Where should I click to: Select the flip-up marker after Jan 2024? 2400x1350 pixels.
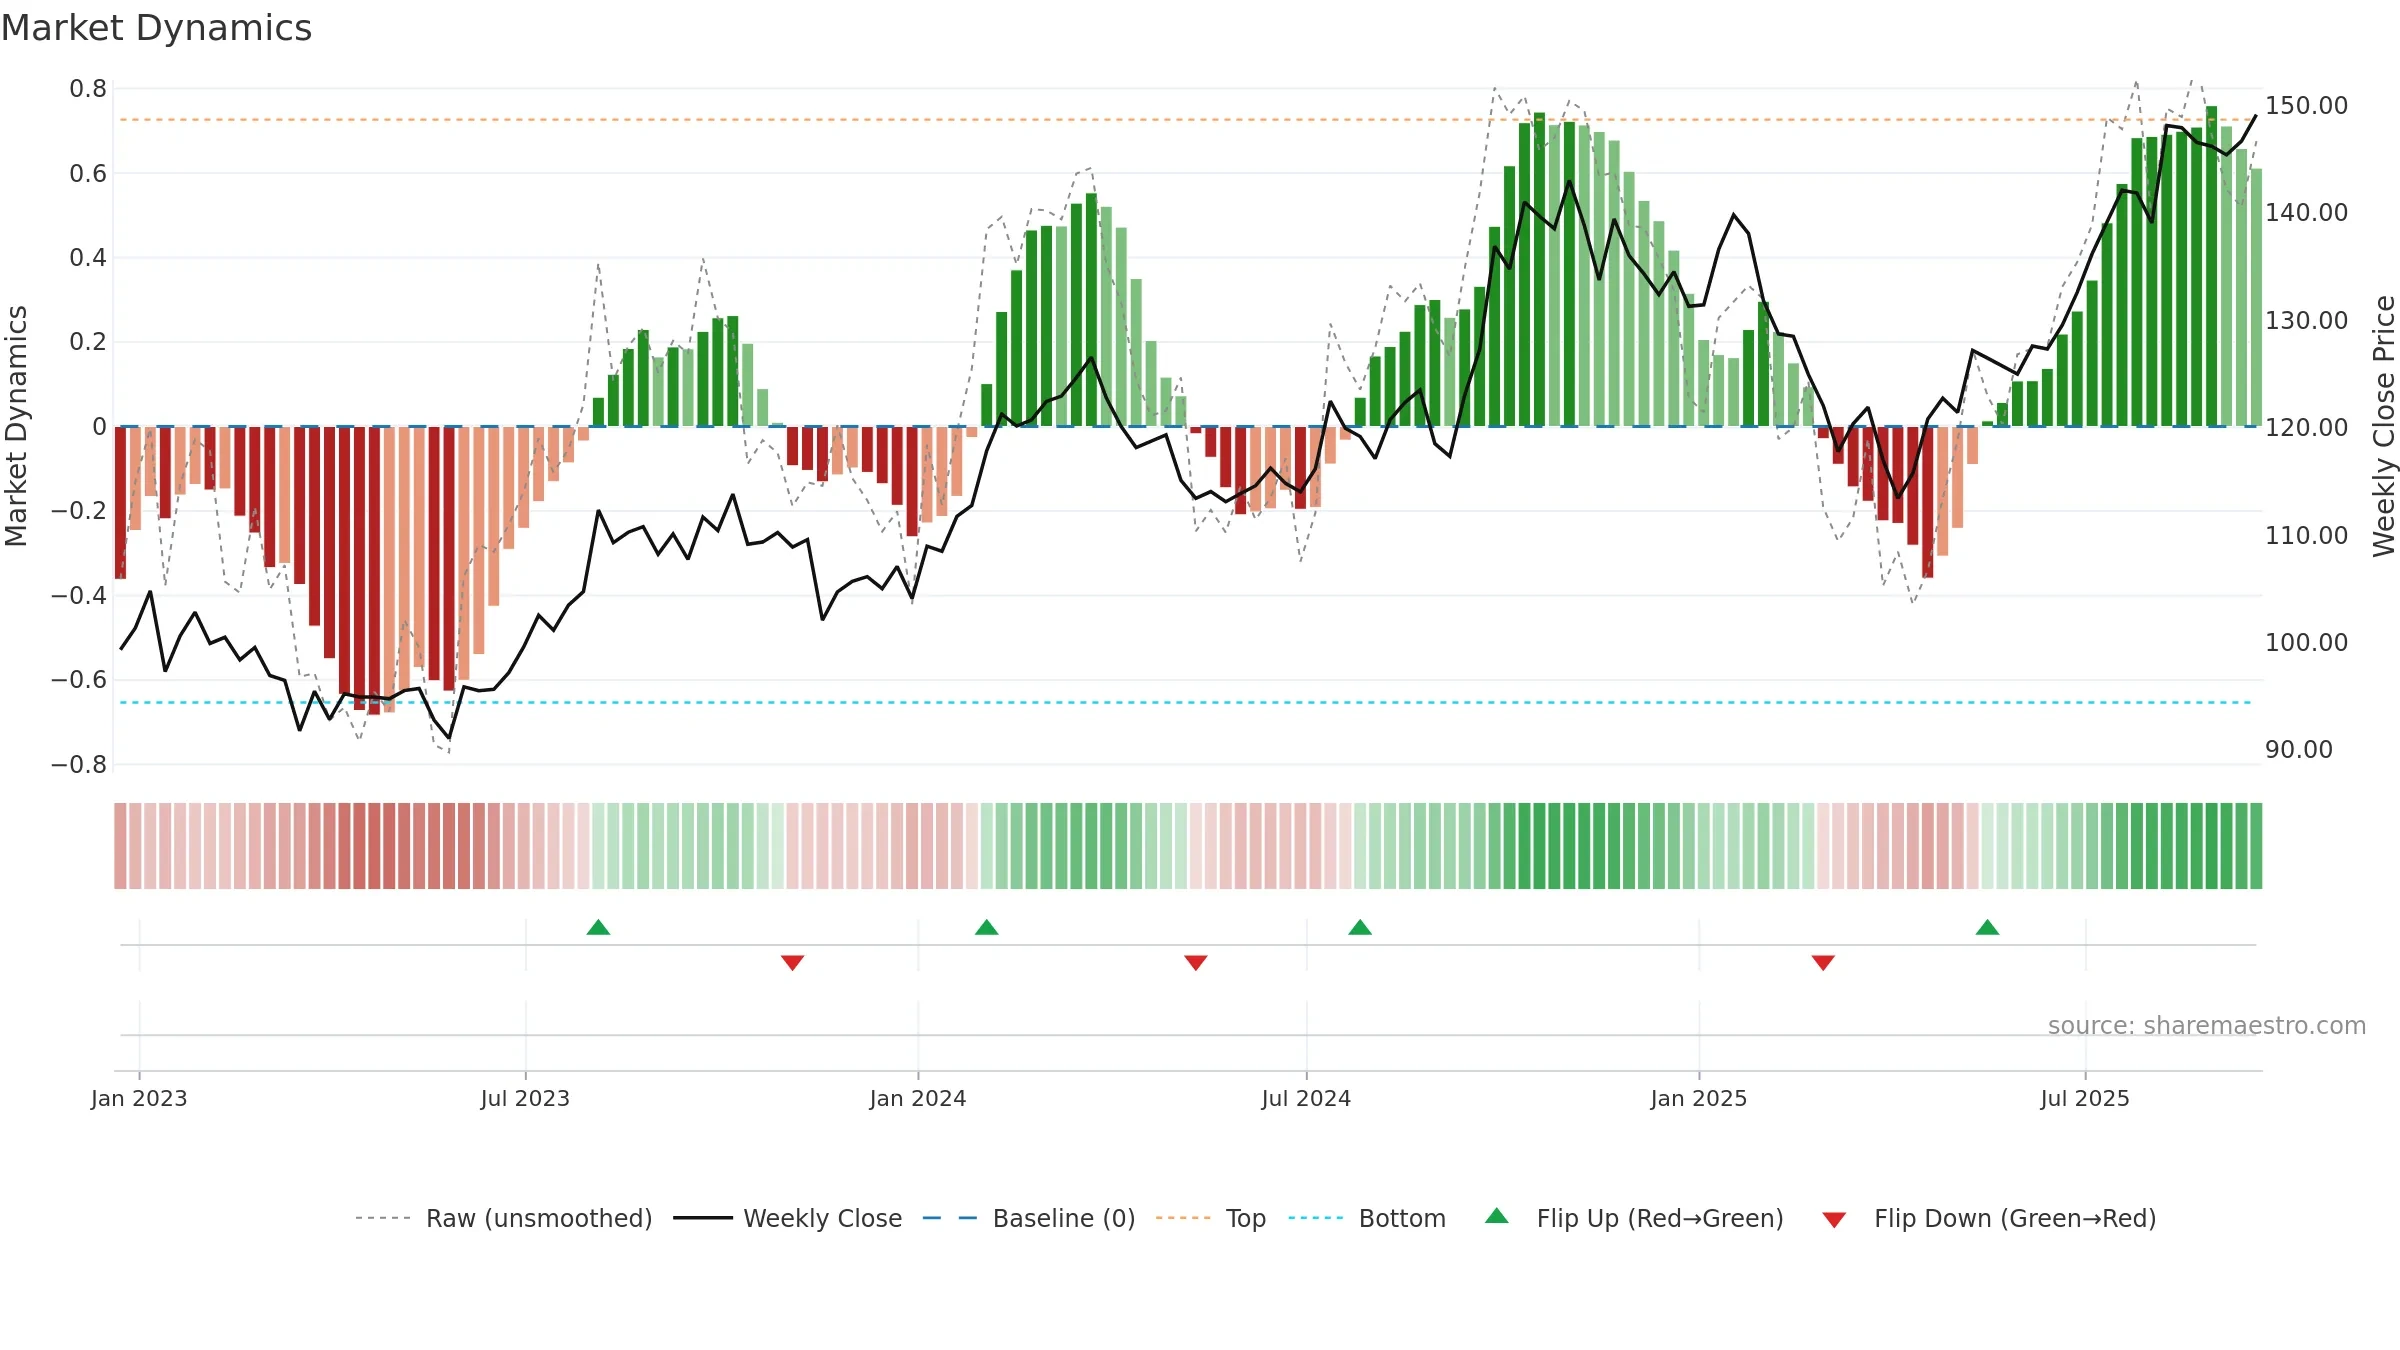[986, 927]
